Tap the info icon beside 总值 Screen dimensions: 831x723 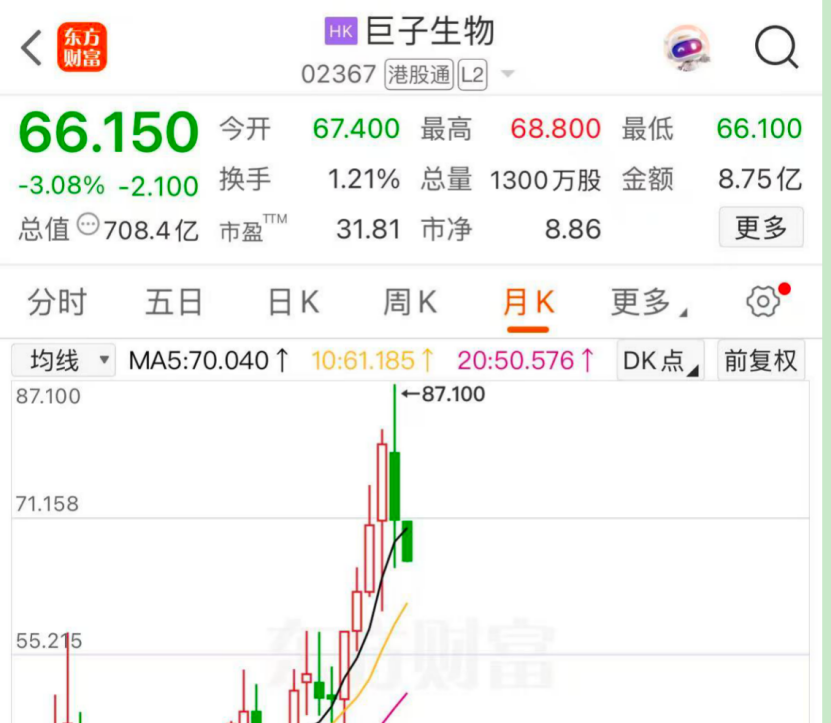88,225
